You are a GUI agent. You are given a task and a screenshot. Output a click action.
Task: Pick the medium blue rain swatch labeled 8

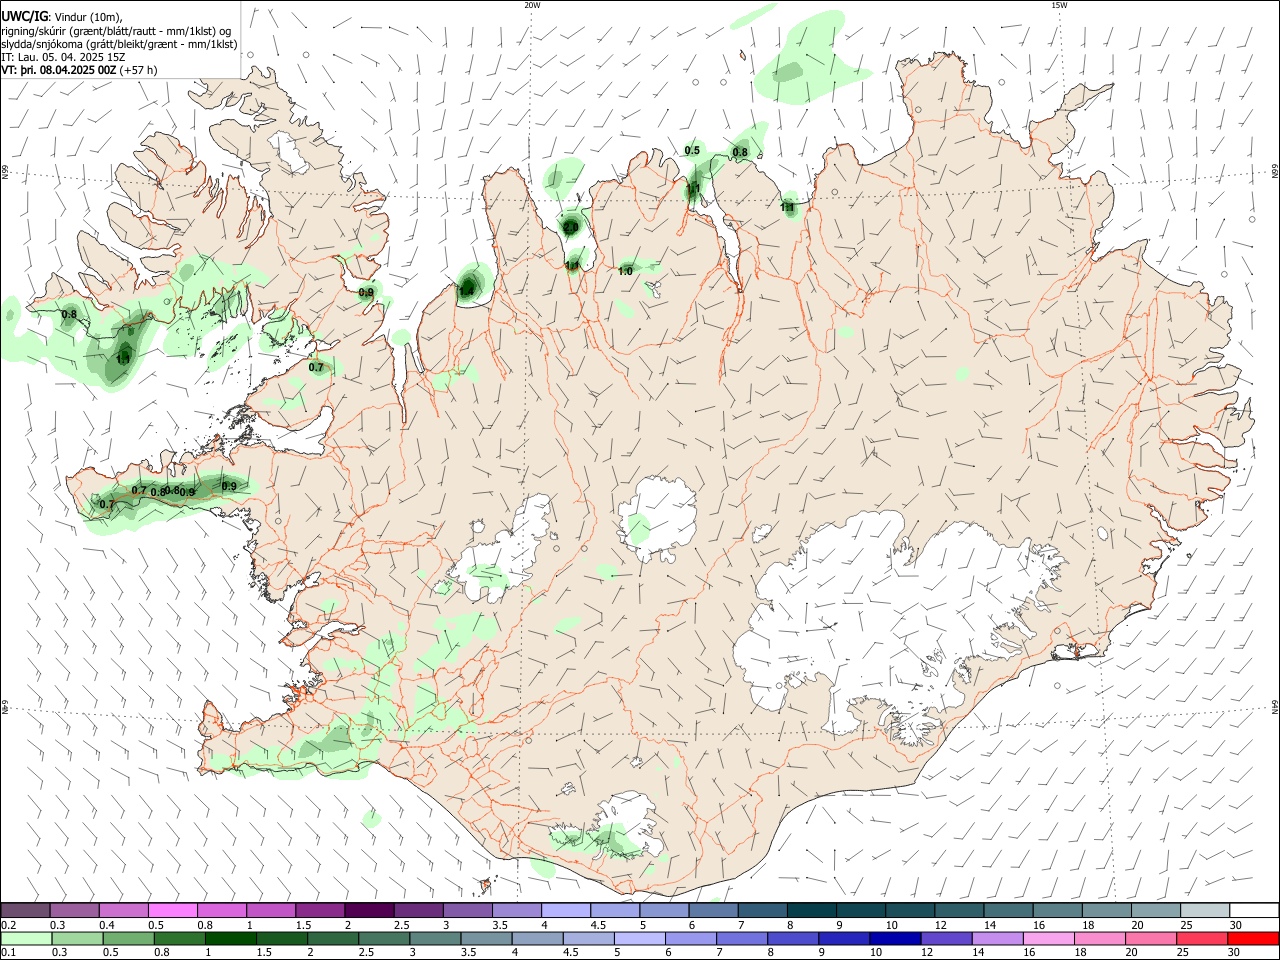[x=793, y=939]
